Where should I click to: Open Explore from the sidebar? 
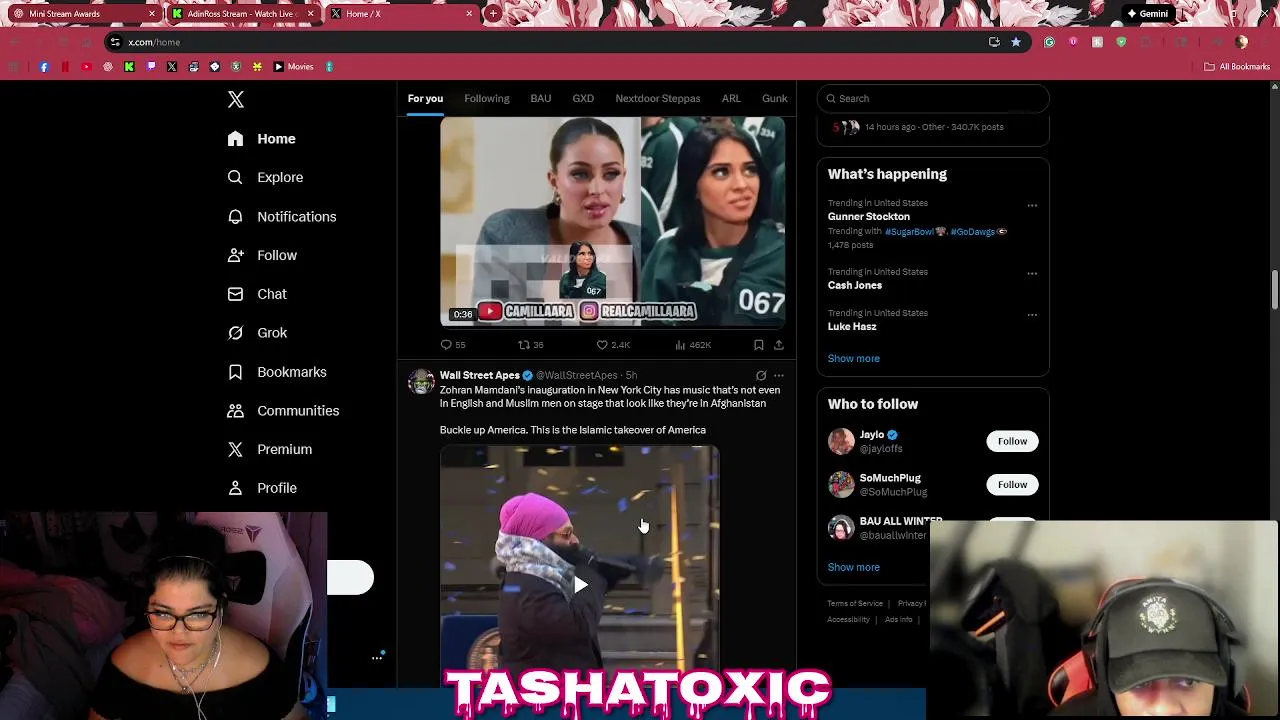point(265,177)
